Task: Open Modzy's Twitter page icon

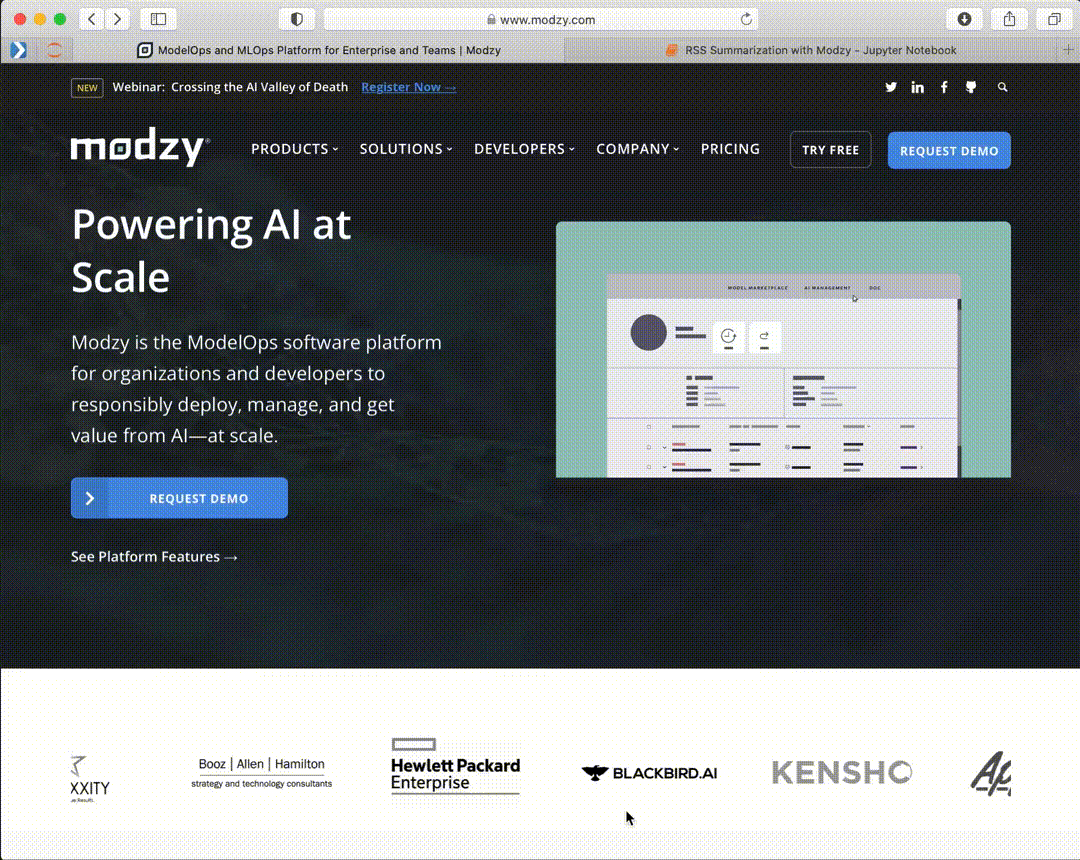Action: click(891, 88)
